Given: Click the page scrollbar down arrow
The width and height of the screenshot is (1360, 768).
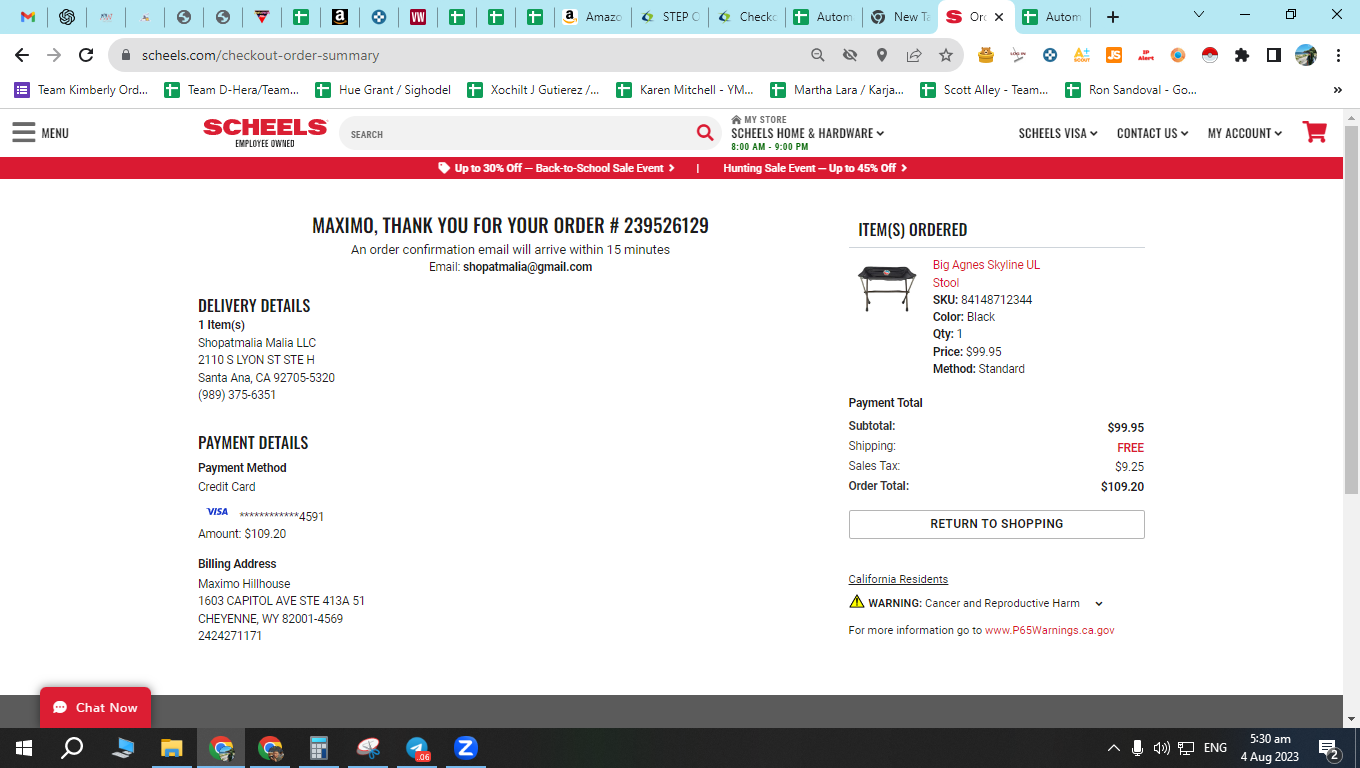Looking at the screenshot, I should pyautogui.click(x=1351, y=719).
